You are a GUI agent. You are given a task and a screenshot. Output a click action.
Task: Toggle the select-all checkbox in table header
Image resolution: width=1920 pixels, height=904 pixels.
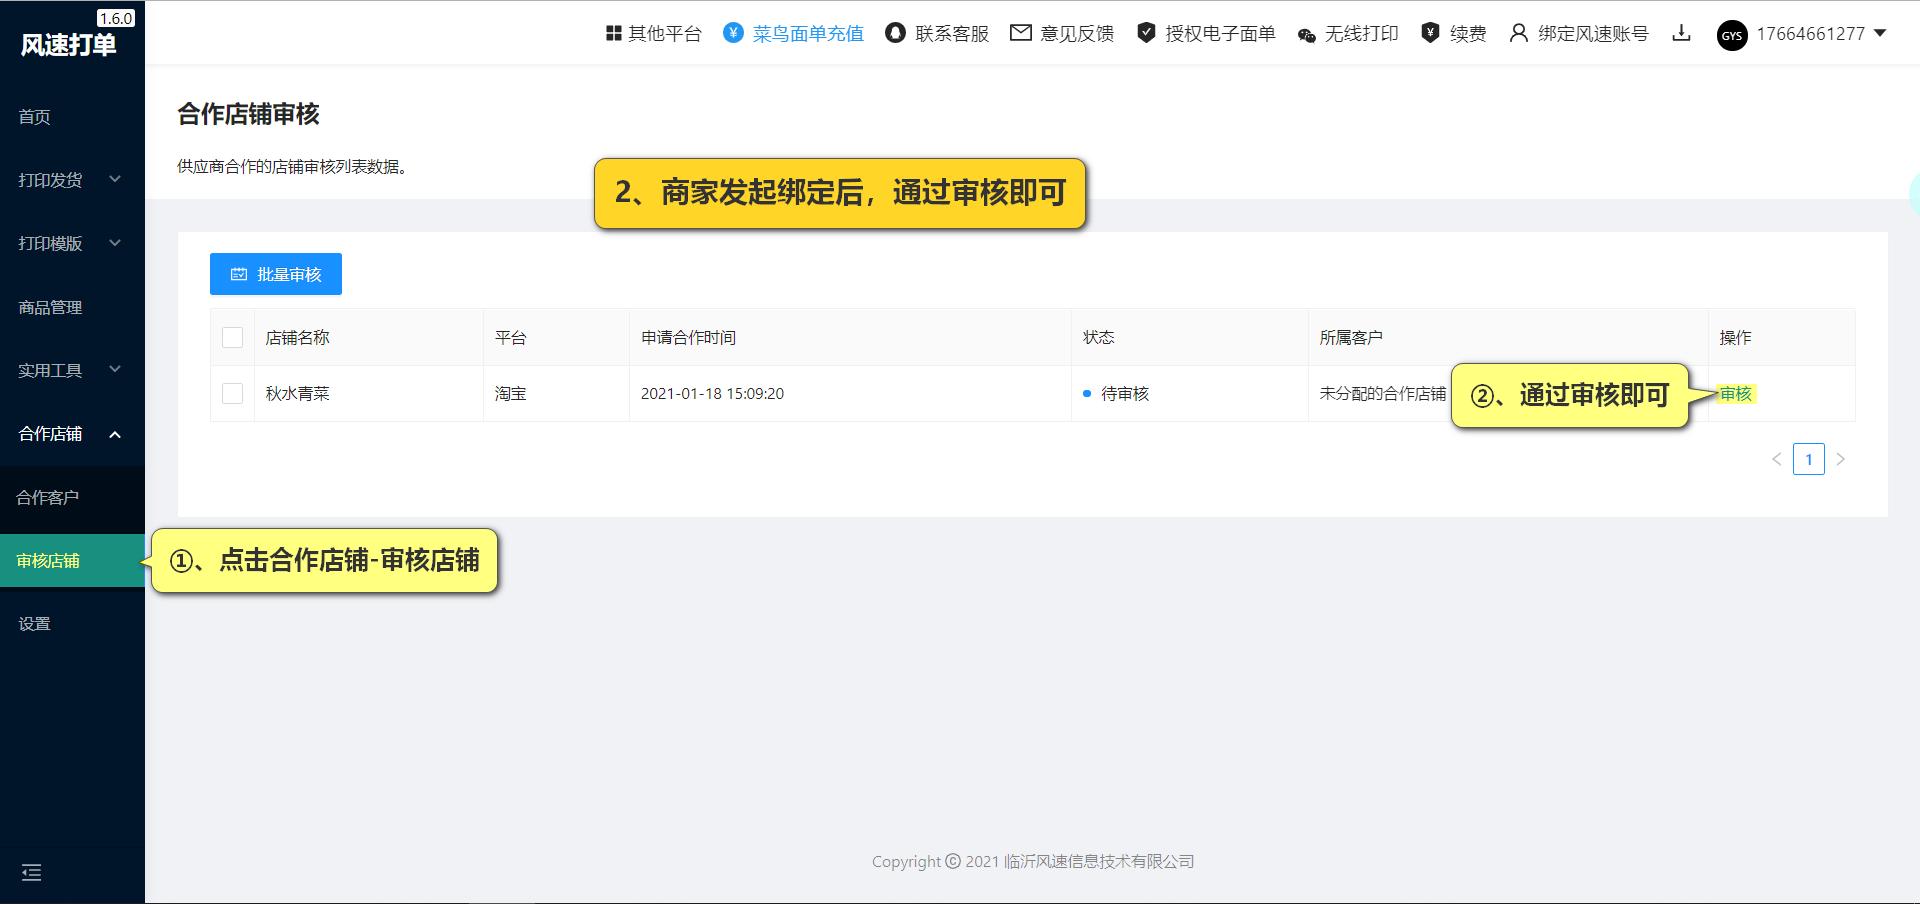pyautogui.click(x=232, y=337)
